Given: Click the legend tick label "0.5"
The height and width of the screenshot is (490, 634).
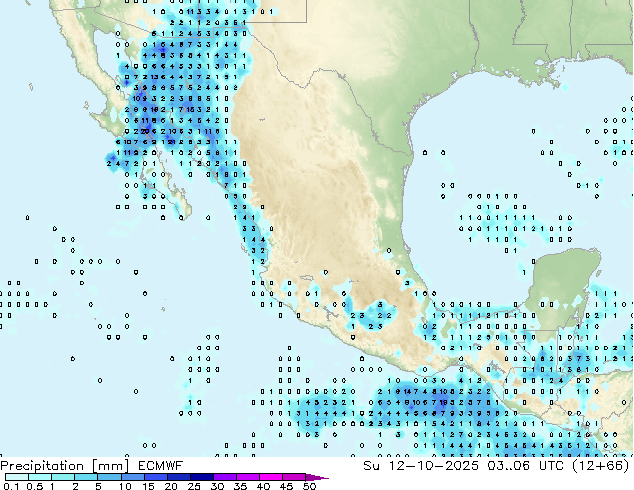Looking at the screenshot, I should pos(35,486).
